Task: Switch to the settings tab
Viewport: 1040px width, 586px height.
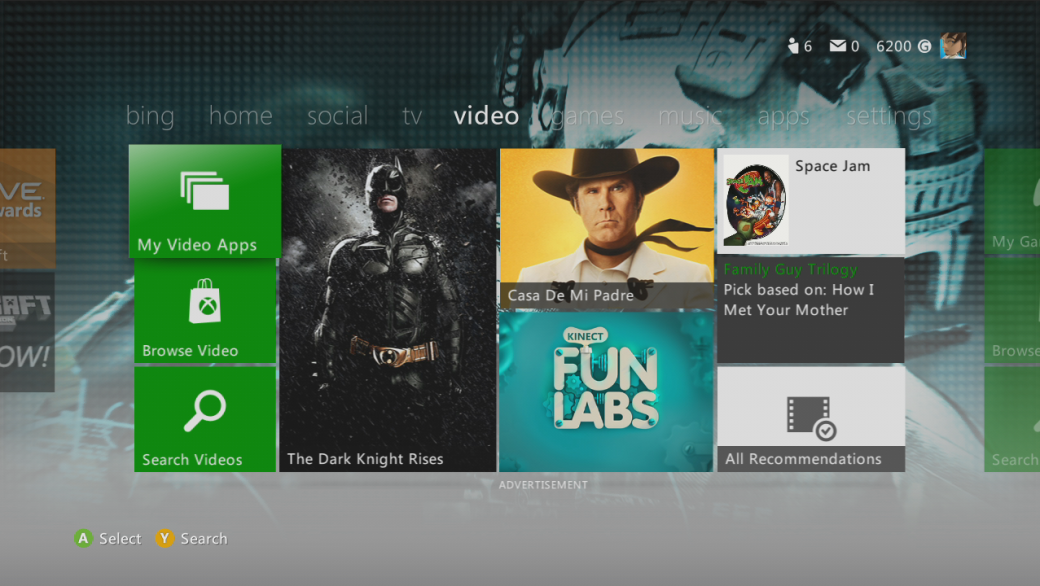Action: tap(889, 117)
